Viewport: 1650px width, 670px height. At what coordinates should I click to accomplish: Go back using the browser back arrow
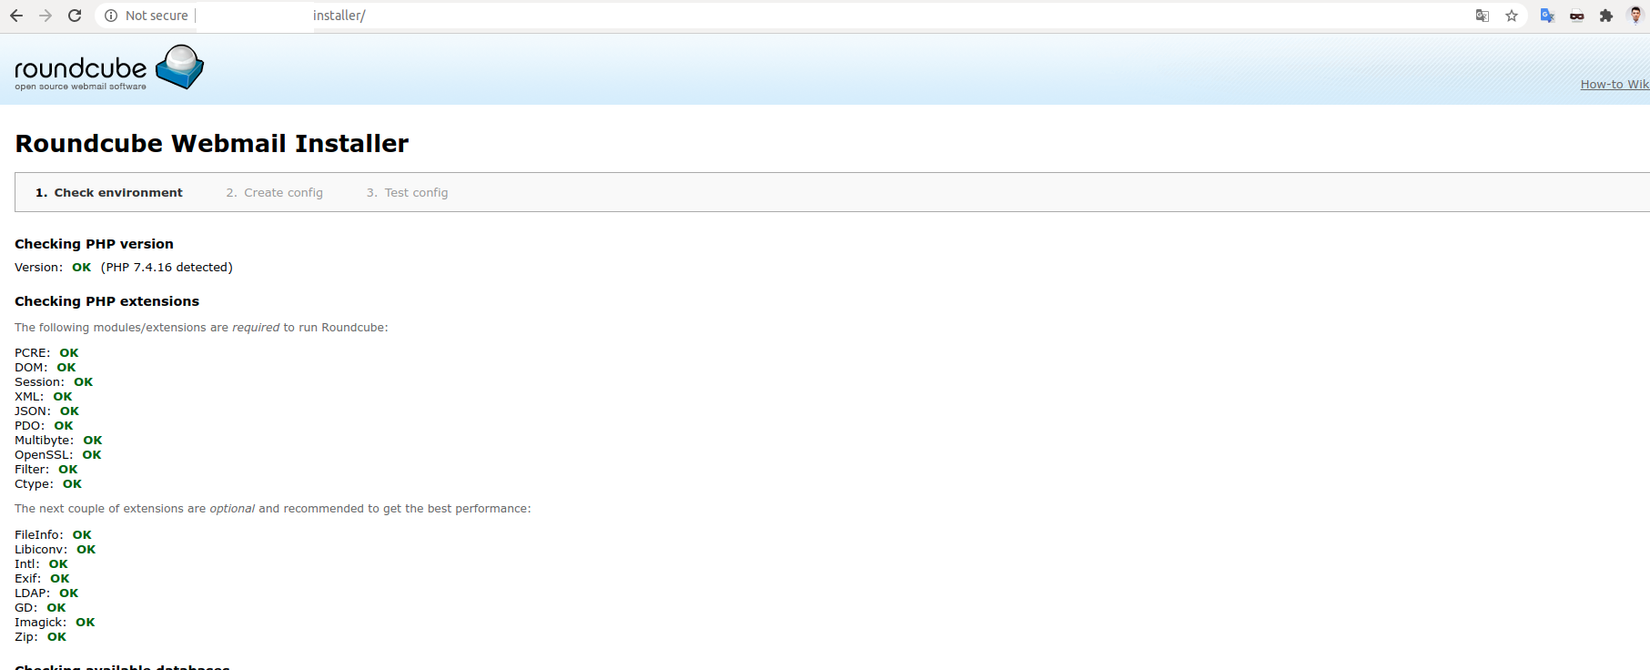(x=16, y=16)
